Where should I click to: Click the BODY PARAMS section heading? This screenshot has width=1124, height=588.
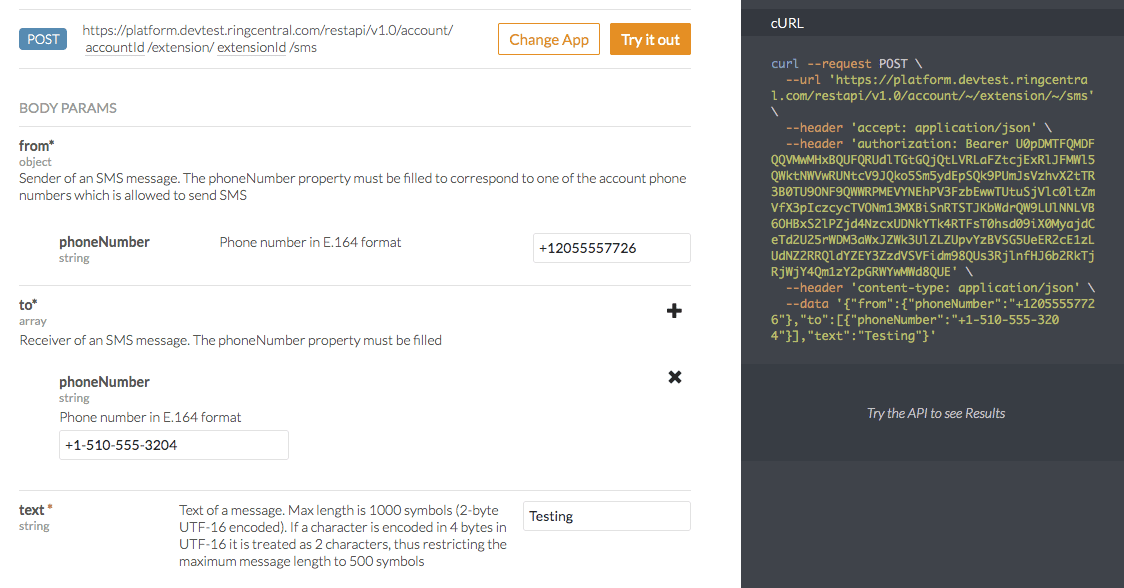tap(68, 108)
